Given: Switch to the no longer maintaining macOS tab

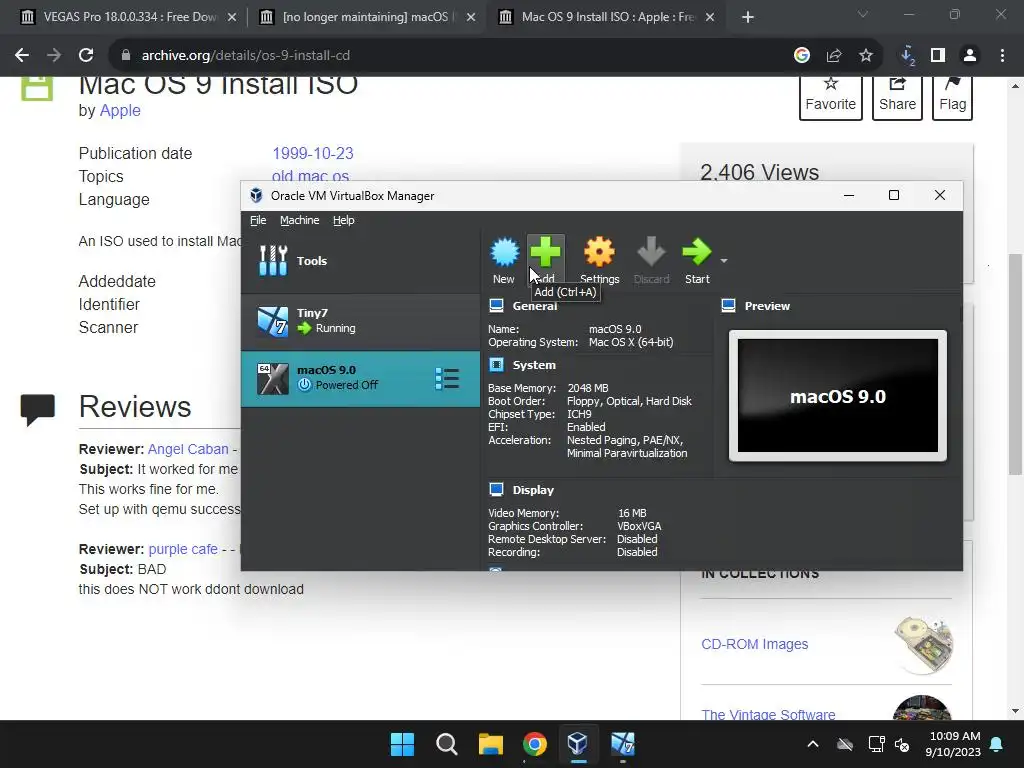Looking at the screenshot, I should (x=367, y=17).
